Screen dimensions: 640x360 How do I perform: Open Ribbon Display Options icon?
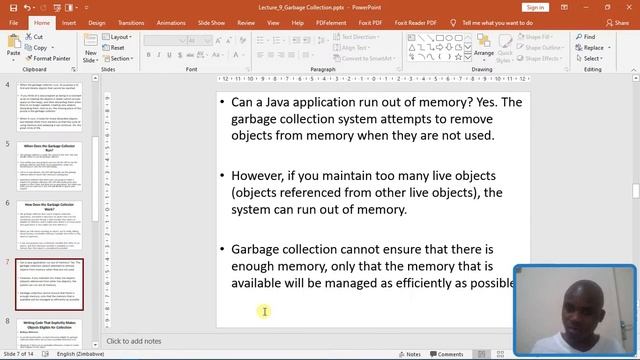pos(564,7)
